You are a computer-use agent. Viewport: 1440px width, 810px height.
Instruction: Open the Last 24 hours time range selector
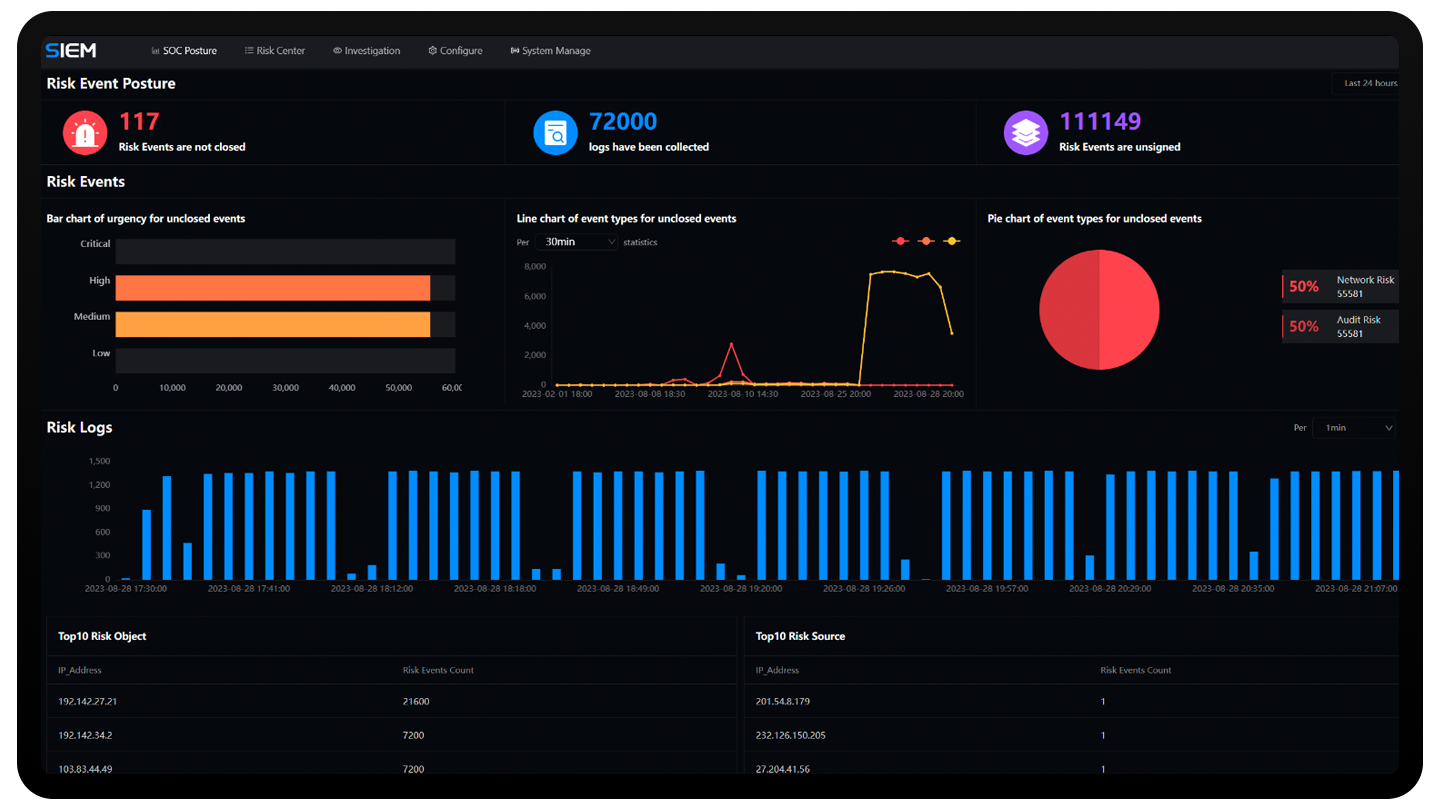[x=1367, y=84]
